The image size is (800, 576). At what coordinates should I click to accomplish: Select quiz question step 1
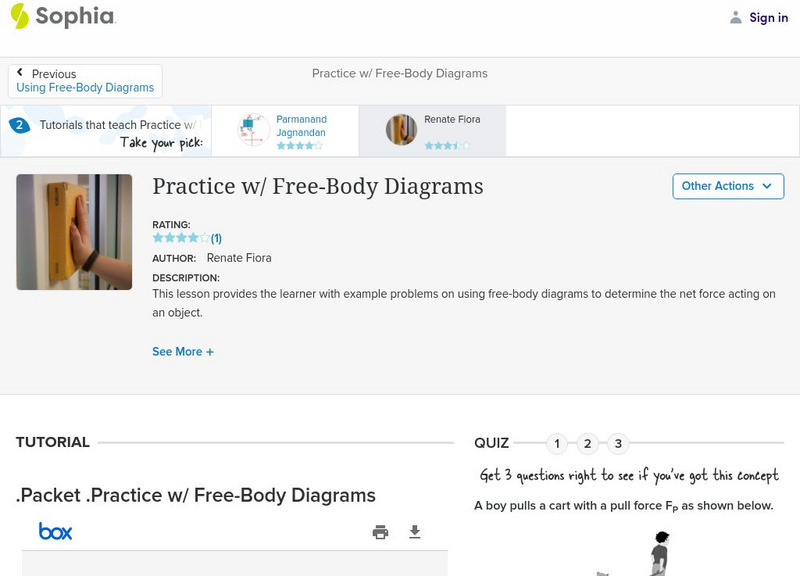point(556,443)
